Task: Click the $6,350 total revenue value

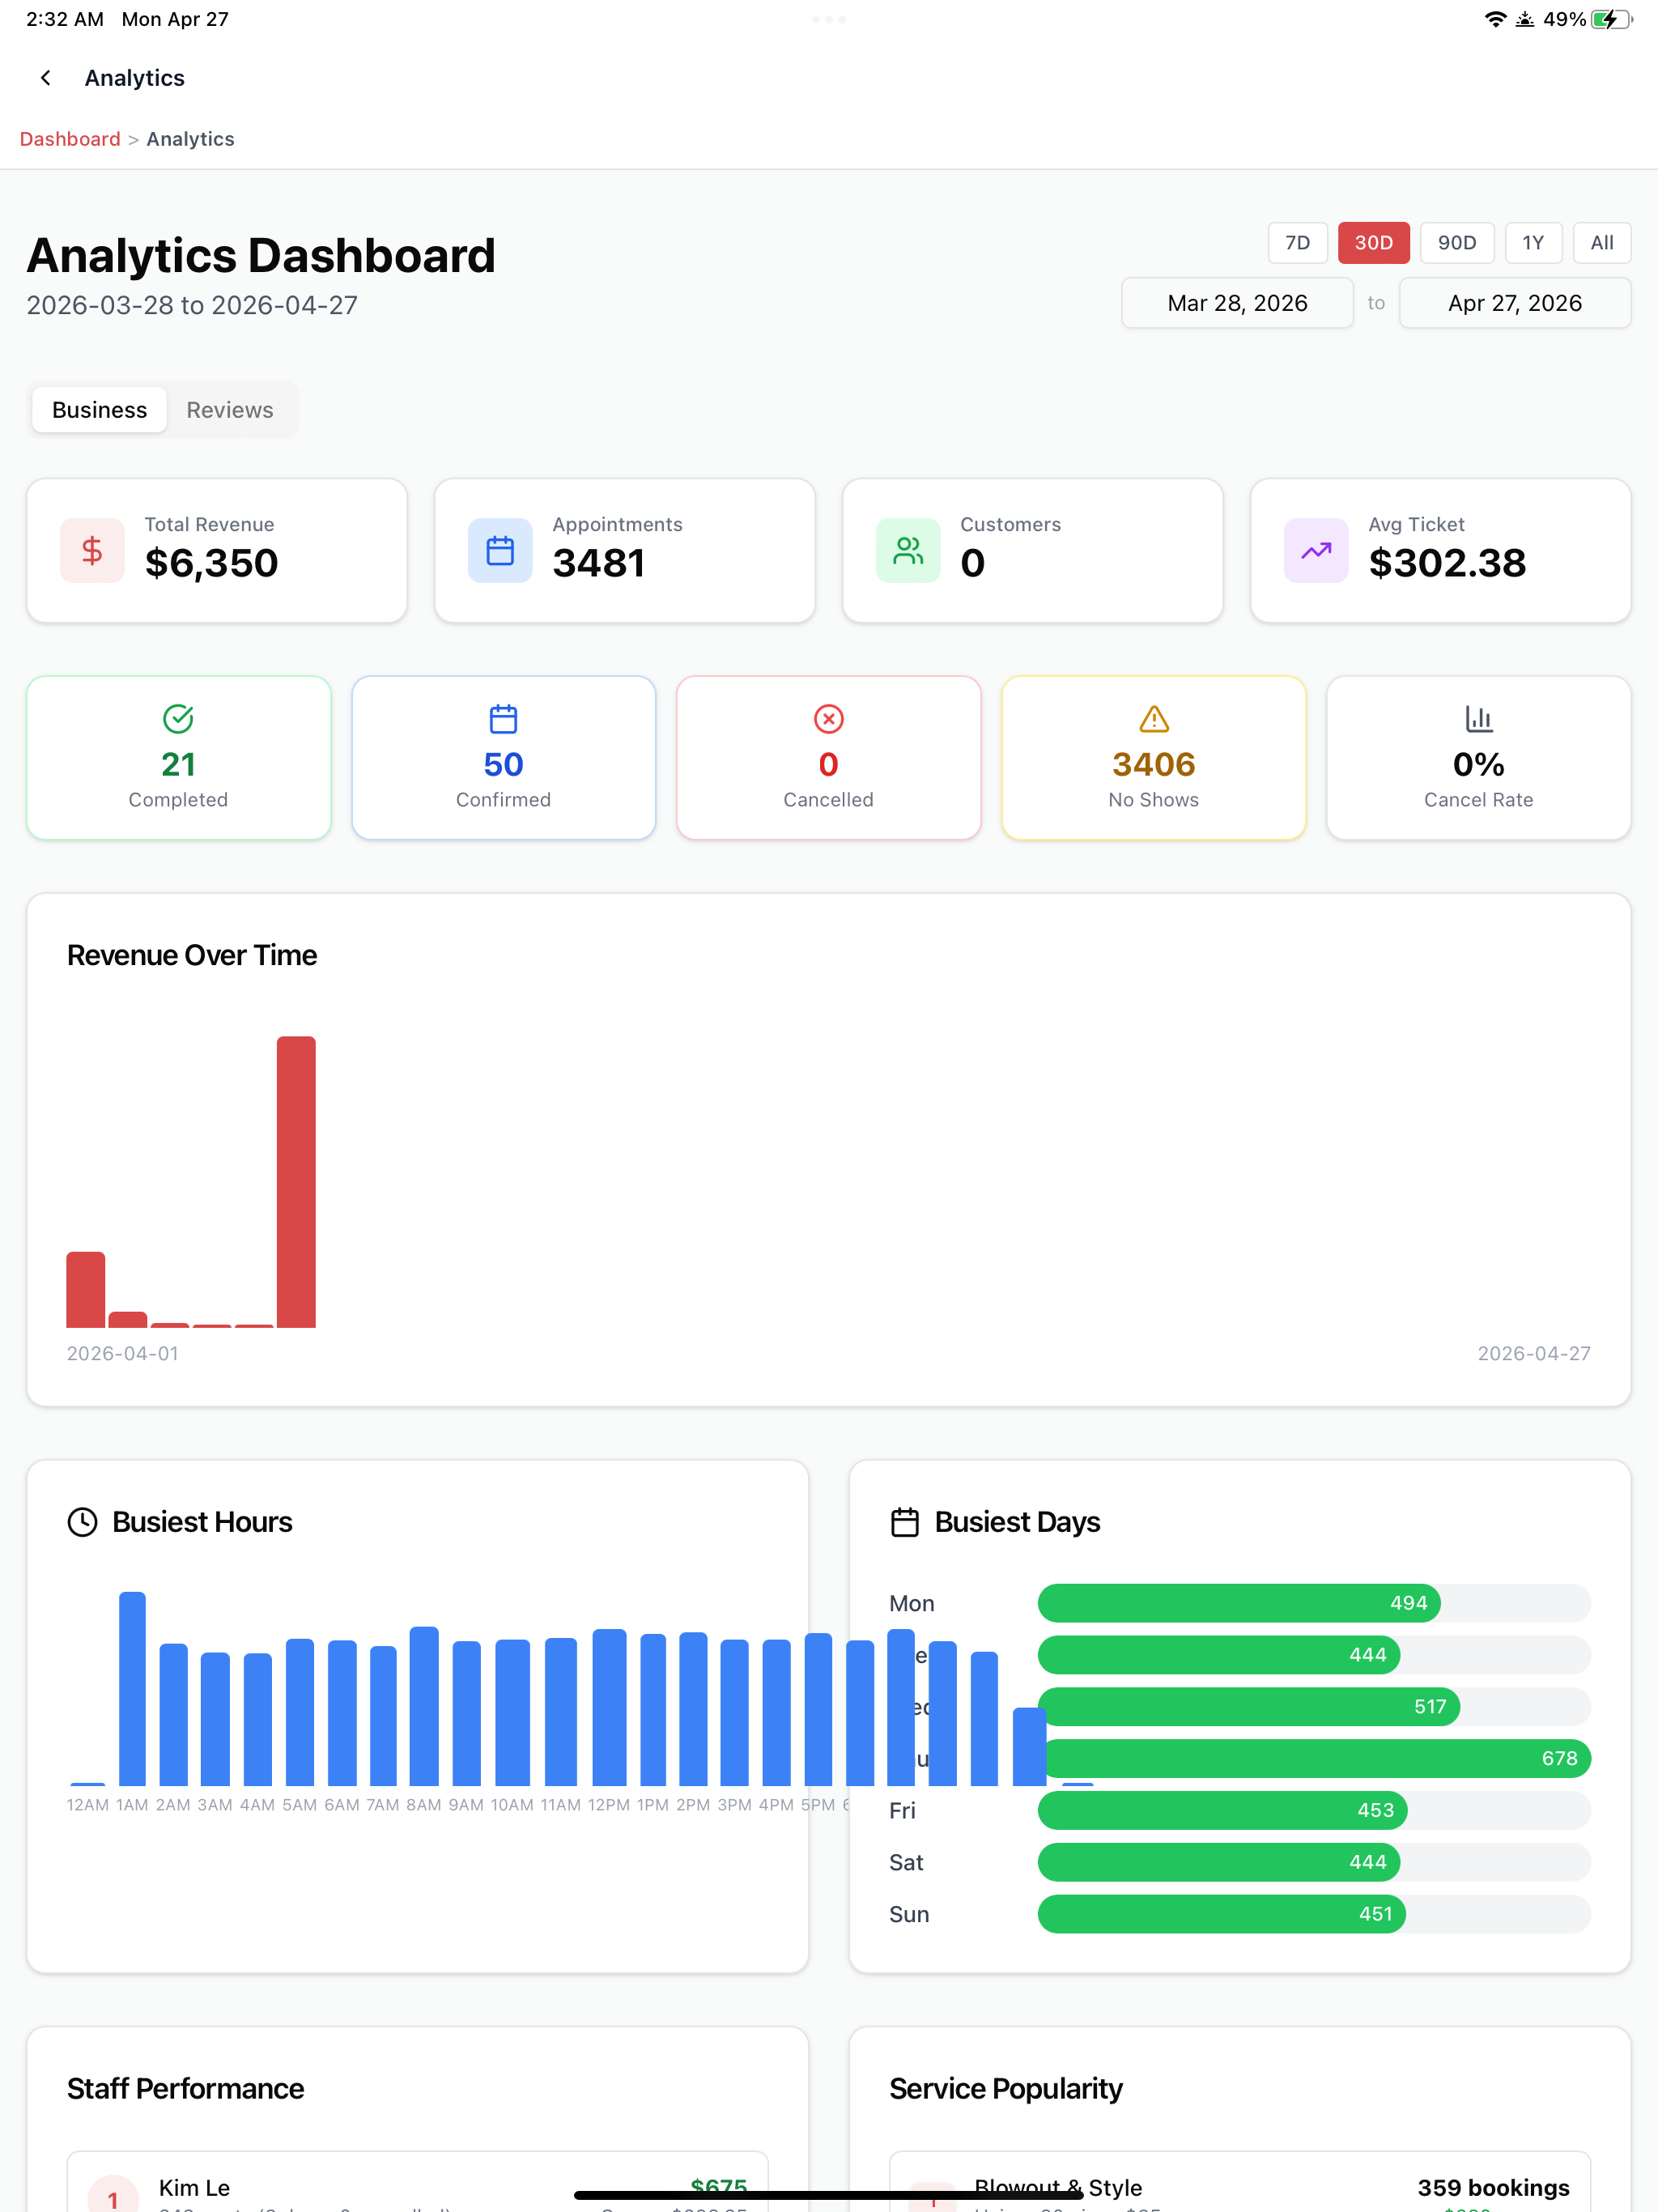Action: [x=211, y=563]
